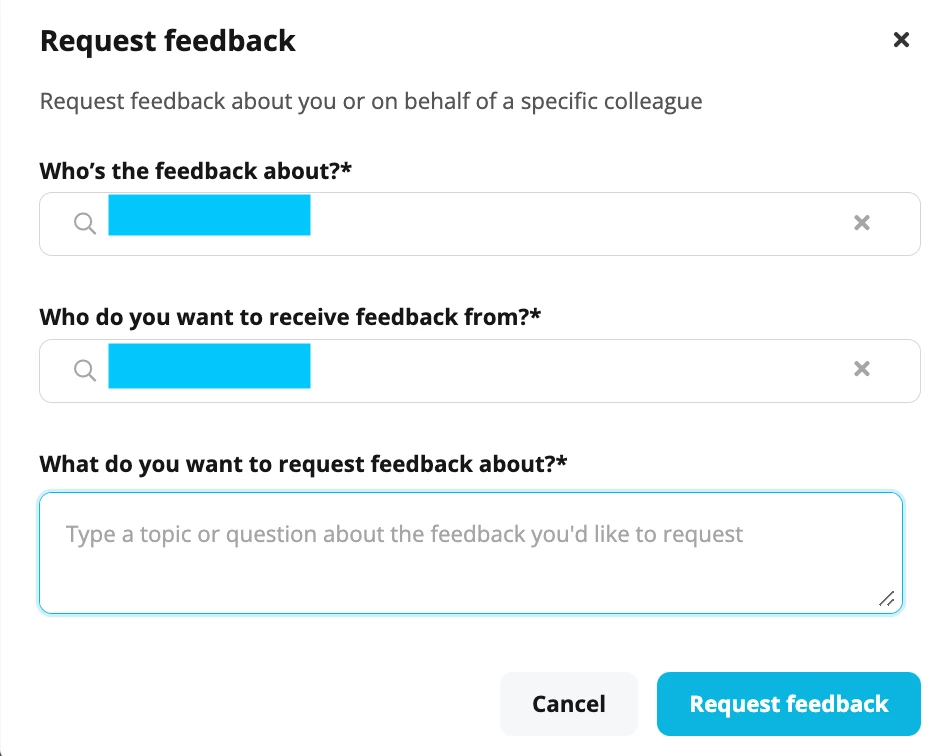The image size is (950, 756).
Task: Click search icon in 'receive feedback from' field
Action: coord(85,370)
